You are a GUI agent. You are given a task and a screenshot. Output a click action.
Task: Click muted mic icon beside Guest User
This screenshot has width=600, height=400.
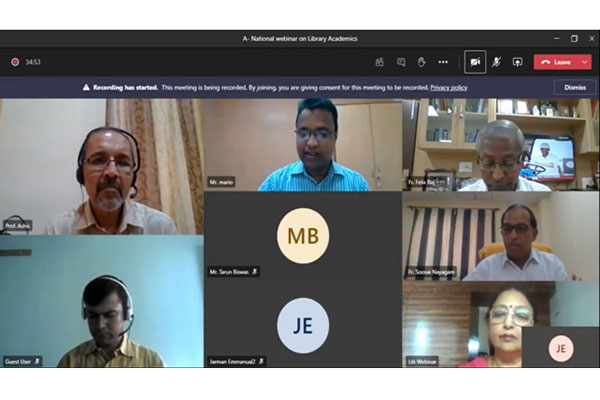pos(37,361)
